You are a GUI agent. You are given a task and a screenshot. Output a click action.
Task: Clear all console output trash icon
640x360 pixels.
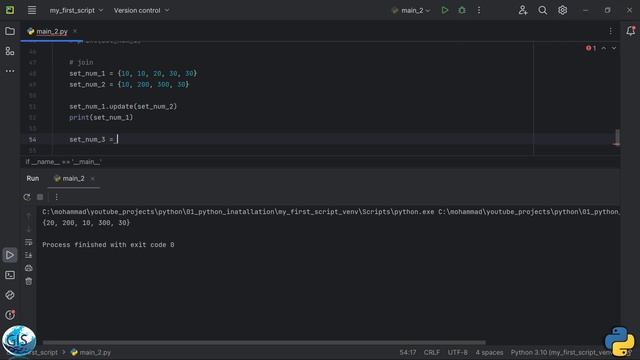point(29,281)
